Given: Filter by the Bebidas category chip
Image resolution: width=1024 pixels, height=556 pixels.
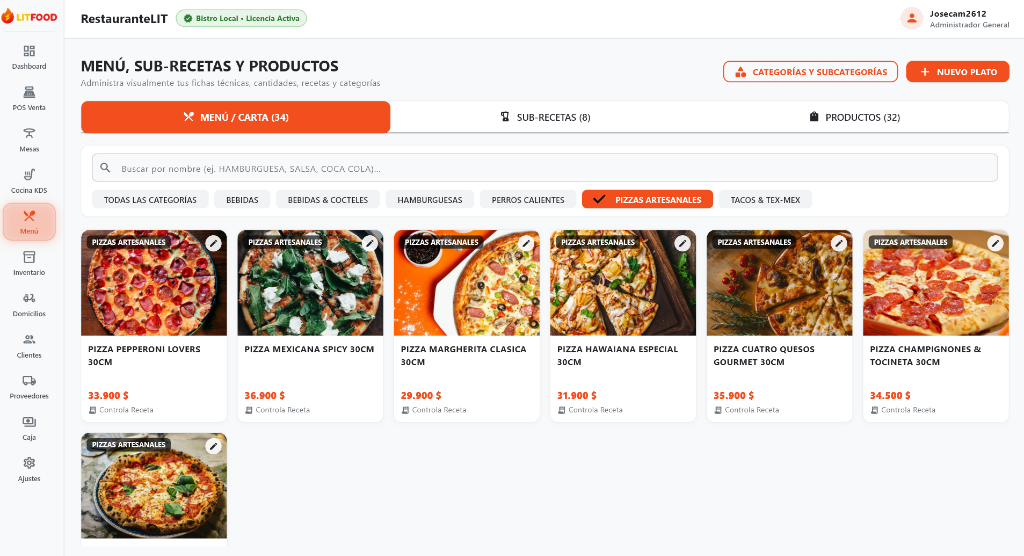Looking at the screenshot, I should click(x=242, y=199).
